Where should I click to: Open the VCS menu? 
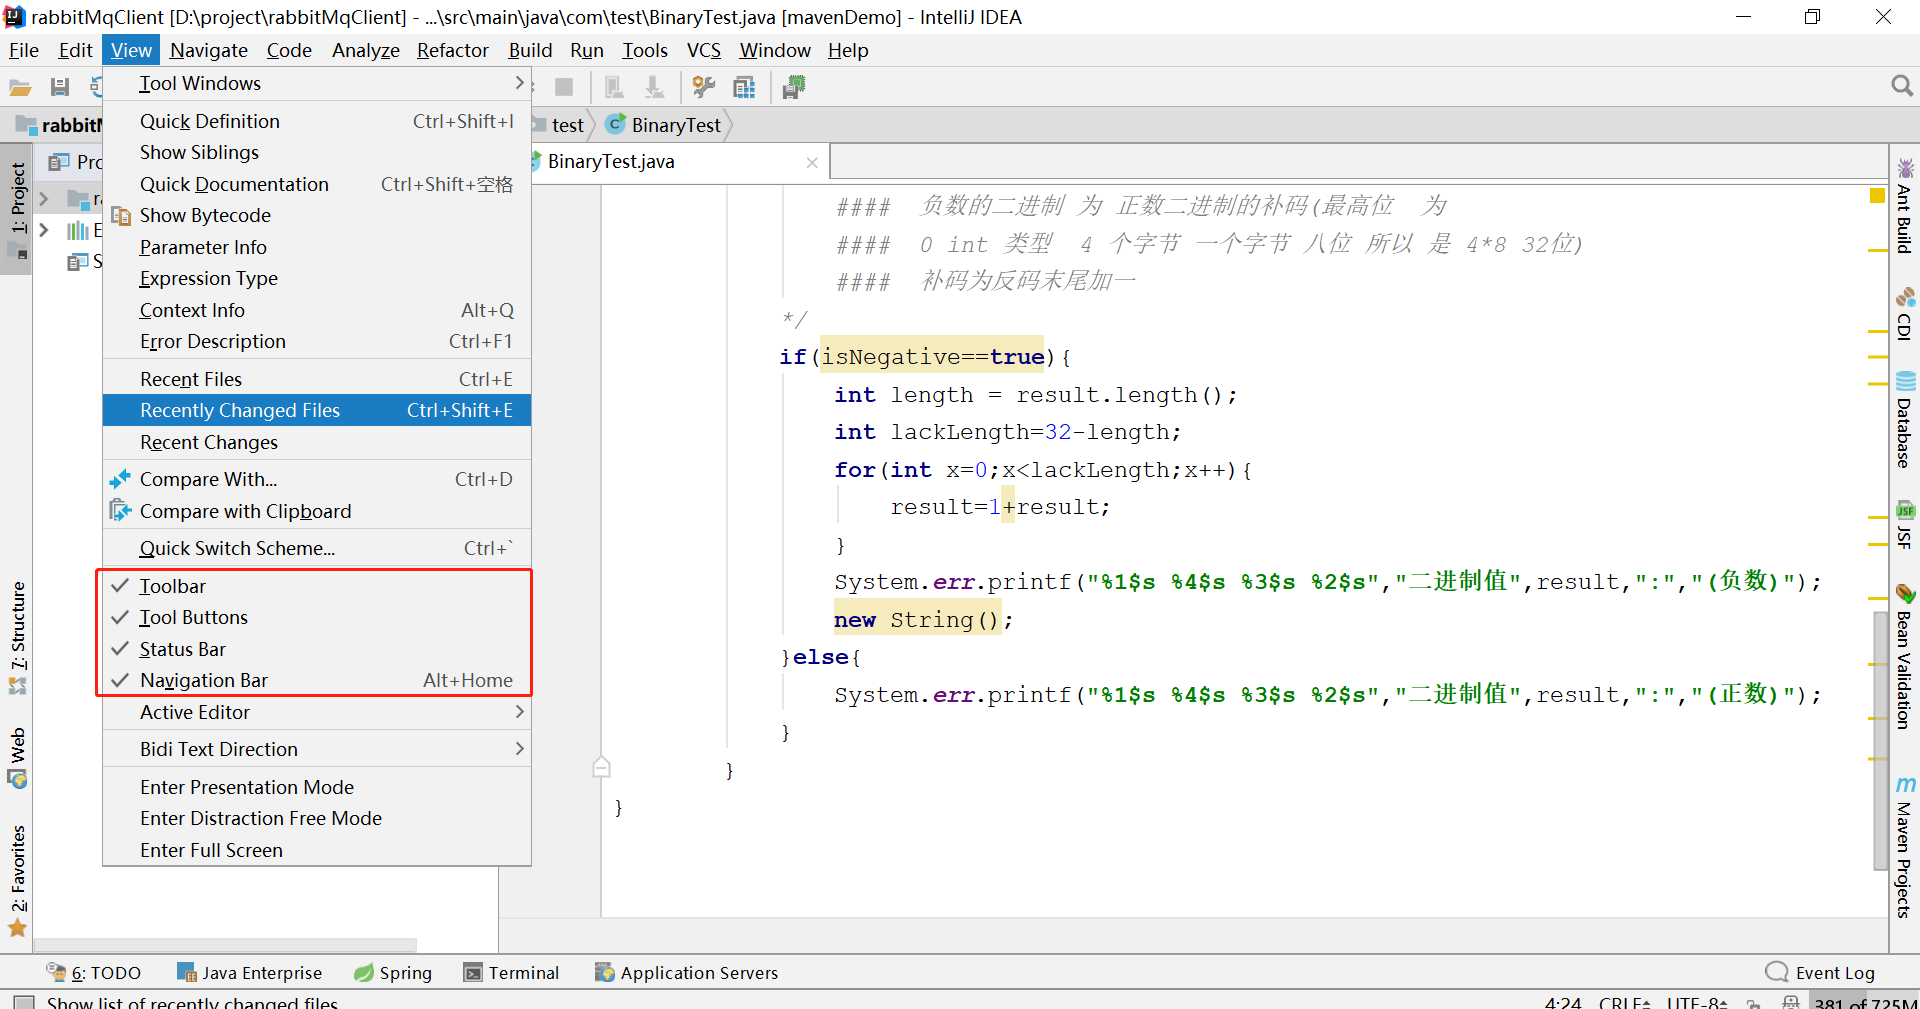(x=704, y=50)
